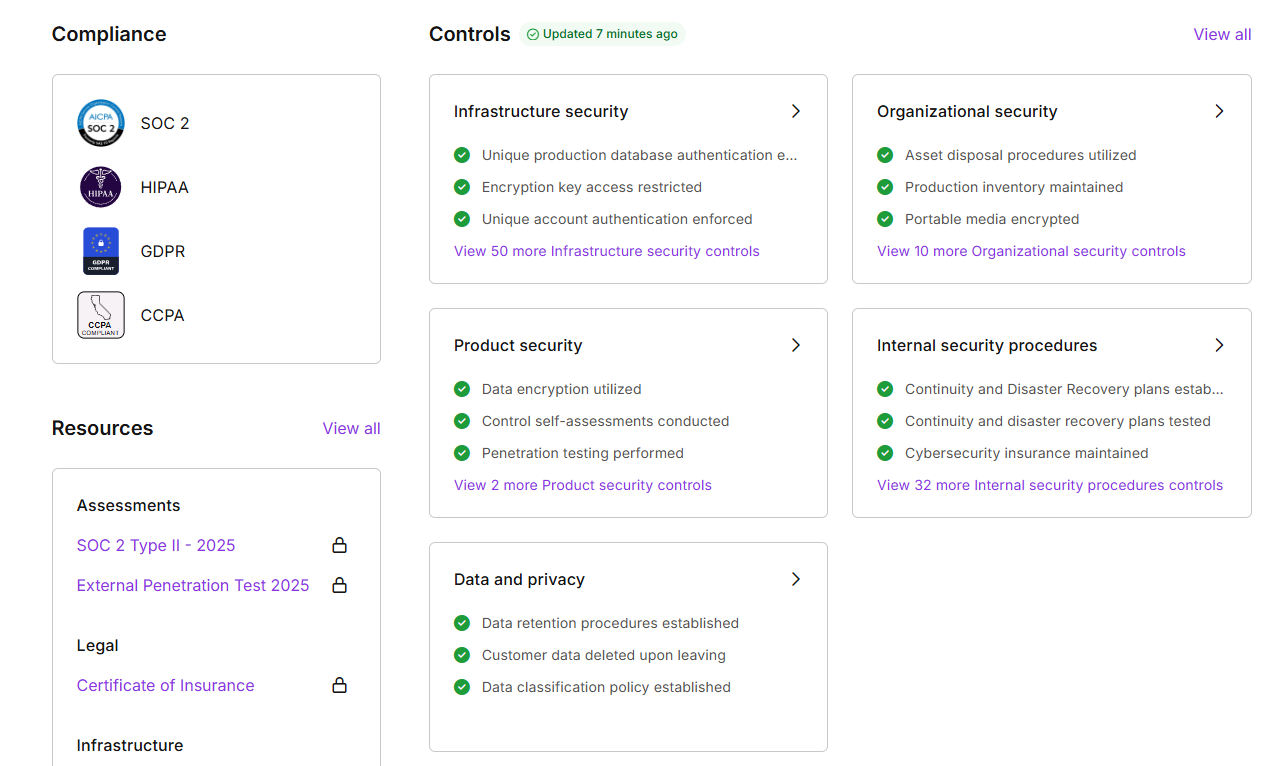
Task: Click the lock icon beside SOC 2 Type II - 2025
Action: click(339, 545)
